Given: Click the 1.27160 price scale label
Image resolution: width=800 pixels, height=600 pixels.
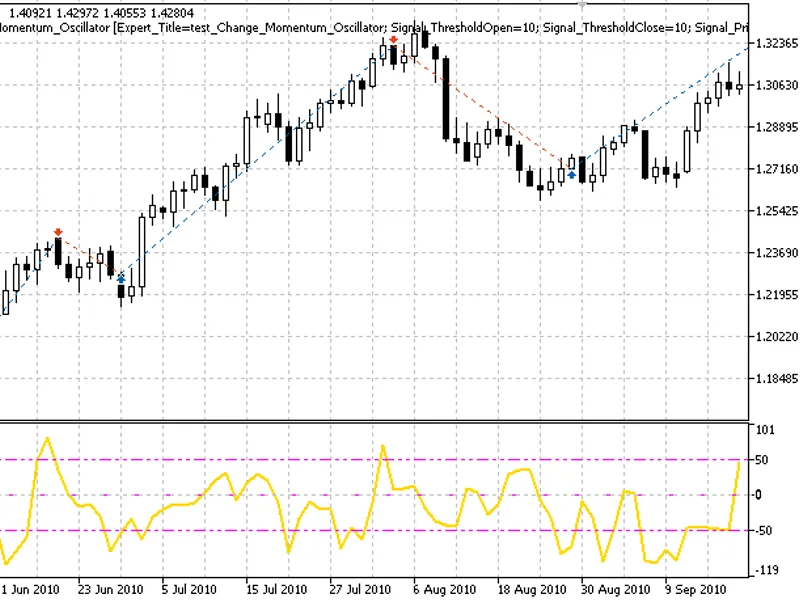Looking at the screenshot, I should point(776,169).
